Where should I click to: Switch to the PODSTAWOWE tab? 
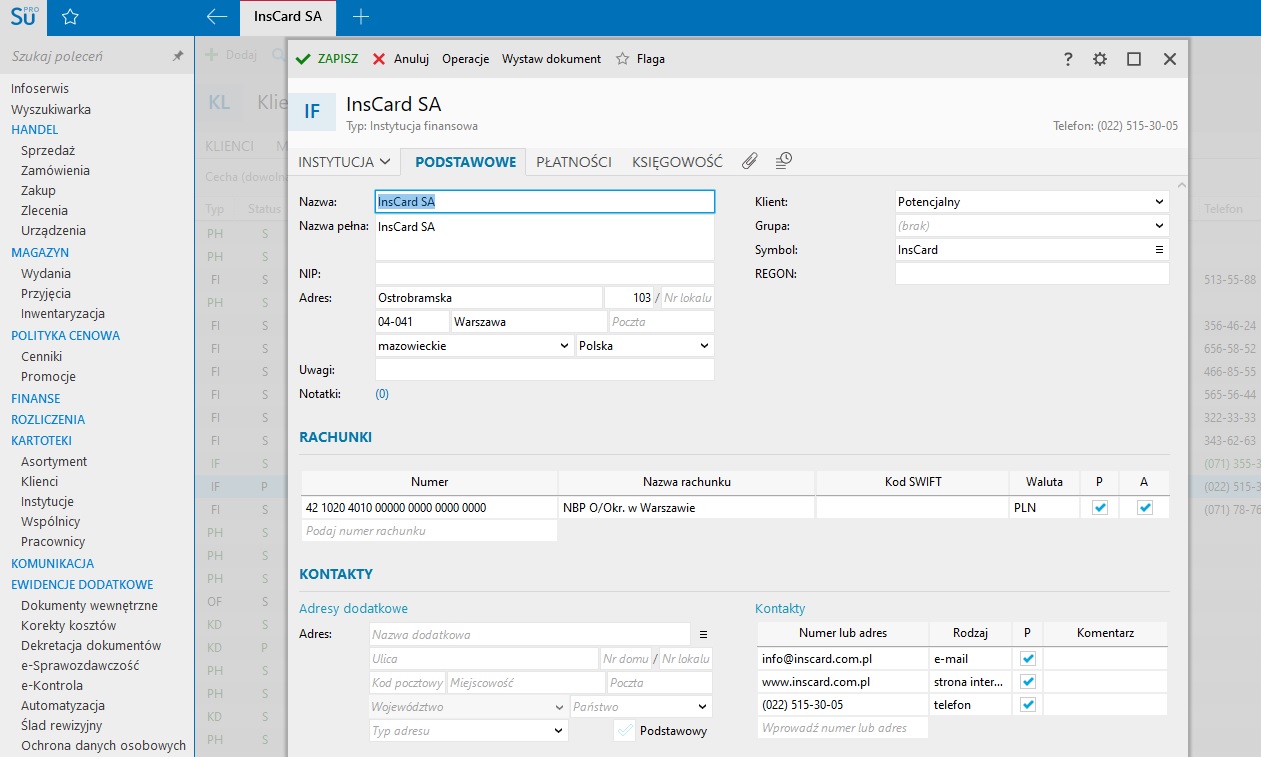click(465, 162)
